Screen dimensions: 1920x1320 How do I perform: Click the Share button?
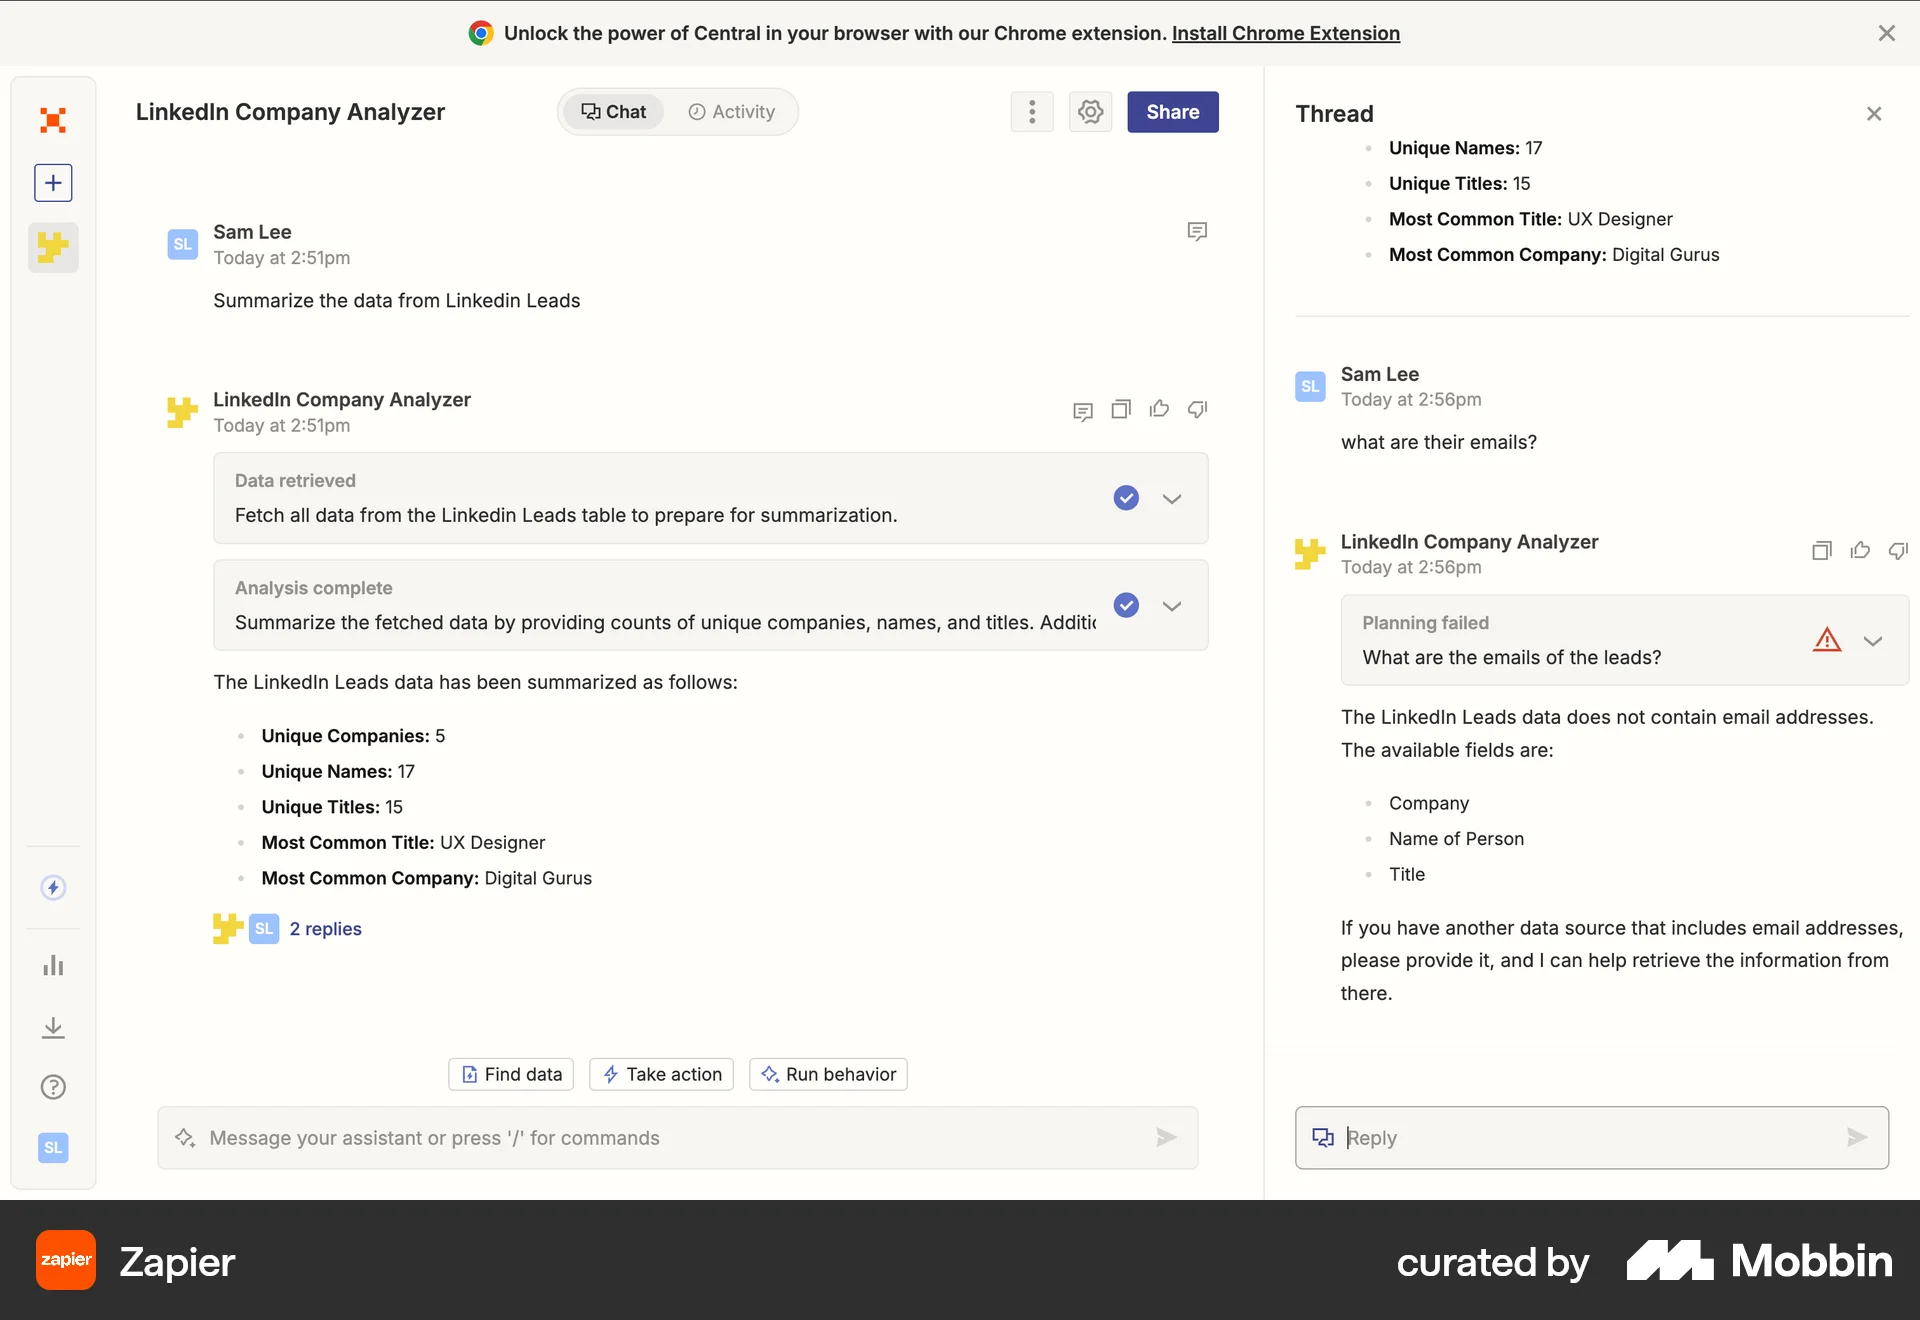pos(1172,111)
